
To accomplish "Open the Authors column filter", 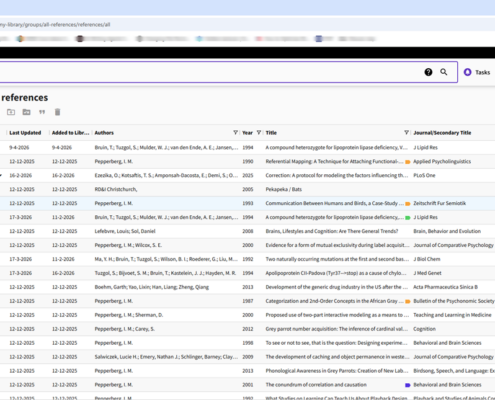I will pos(235,133).
